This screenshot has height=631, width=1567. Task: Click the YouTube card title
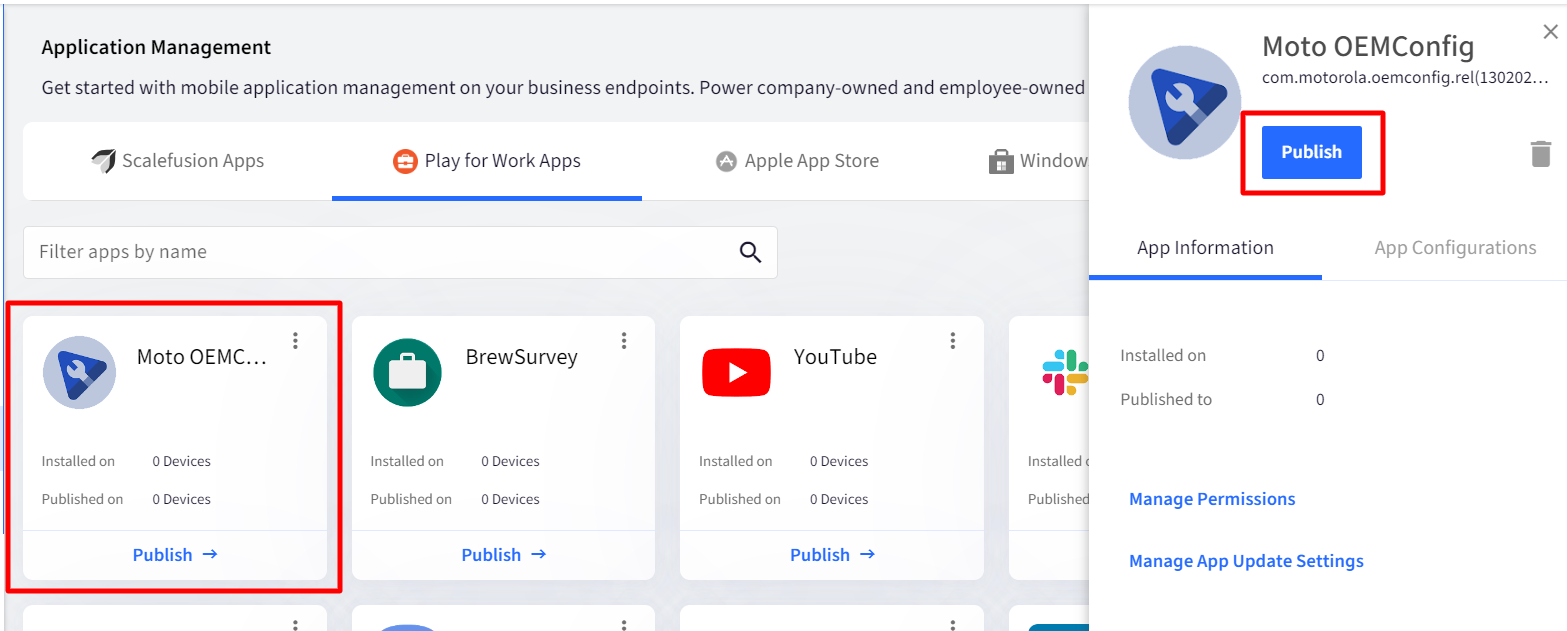pos(835,357)
